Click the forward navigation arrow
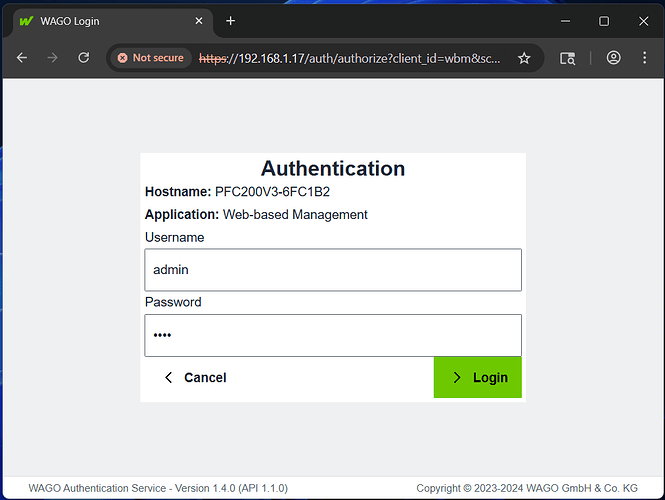Viewport: 665px width, 500px height. coord(52,58)
